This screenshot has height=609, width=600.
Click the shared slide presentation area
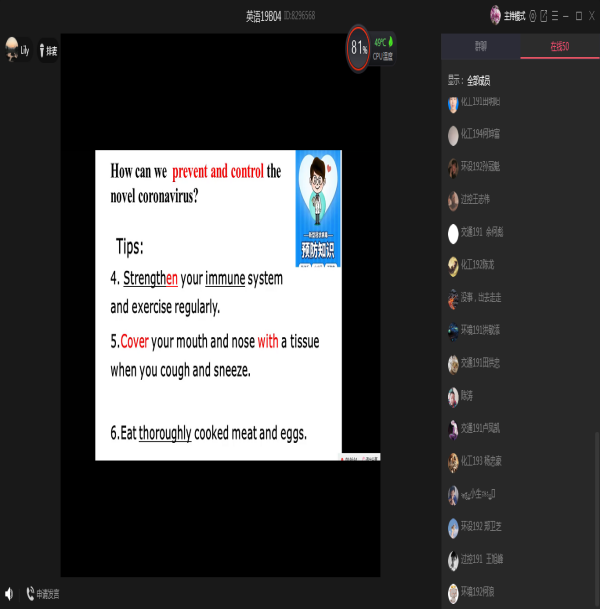point(219,305)
